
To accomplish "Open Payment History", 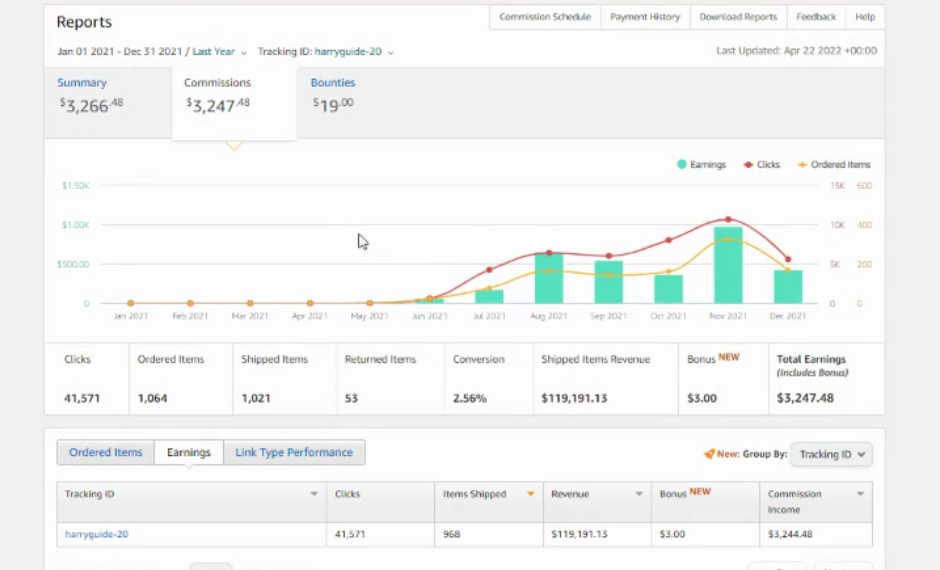I will pos(645,17).
